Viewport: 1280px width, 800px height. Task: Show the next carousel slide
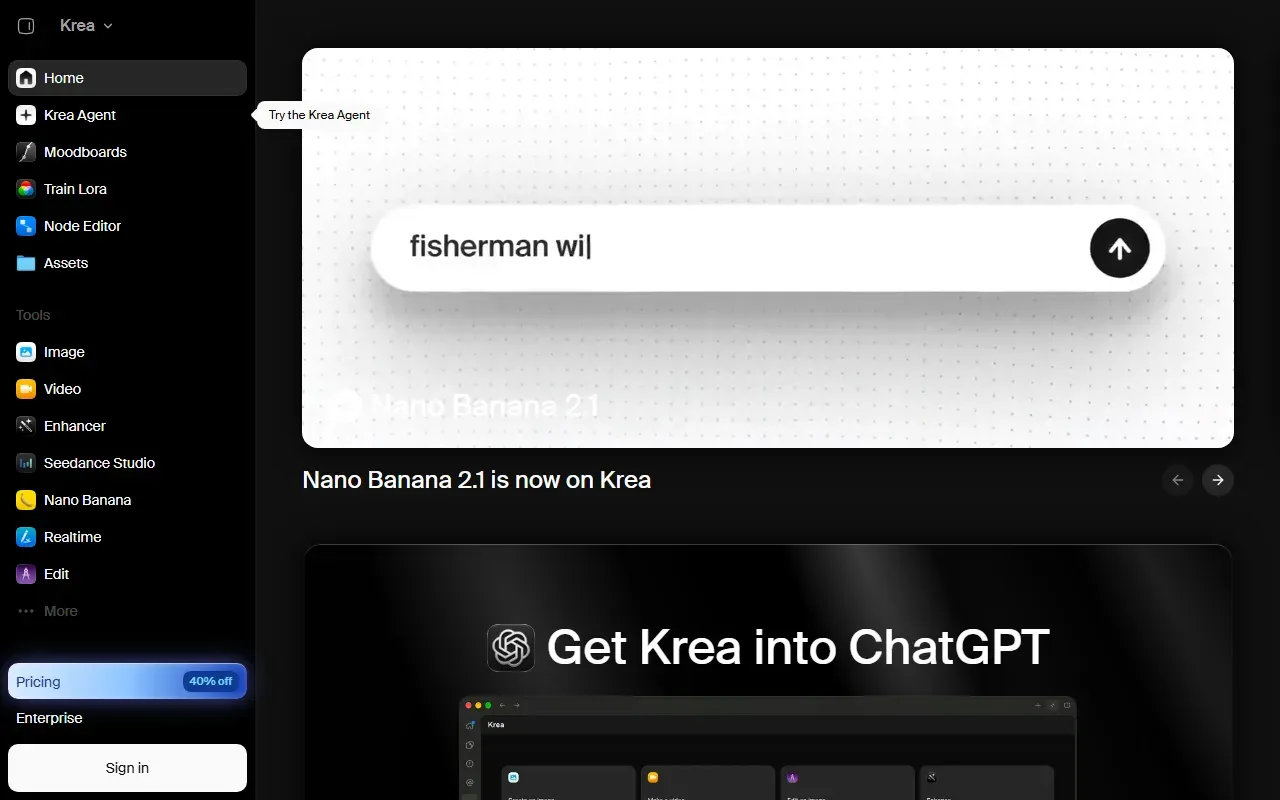(x=1218, y=480)
